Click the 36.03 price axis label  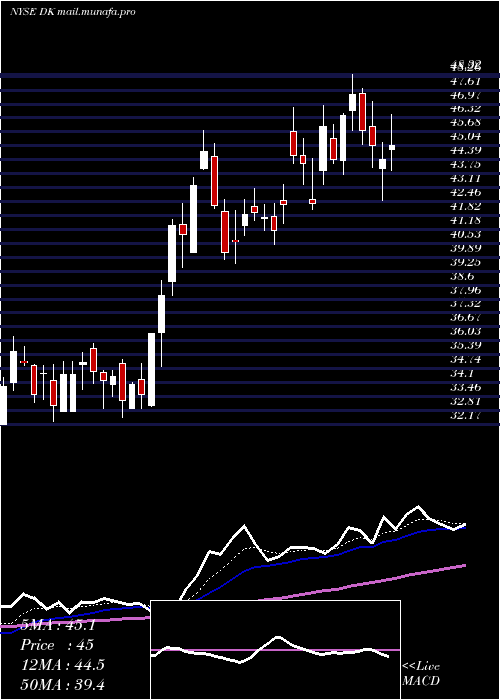tap(466, 331)
